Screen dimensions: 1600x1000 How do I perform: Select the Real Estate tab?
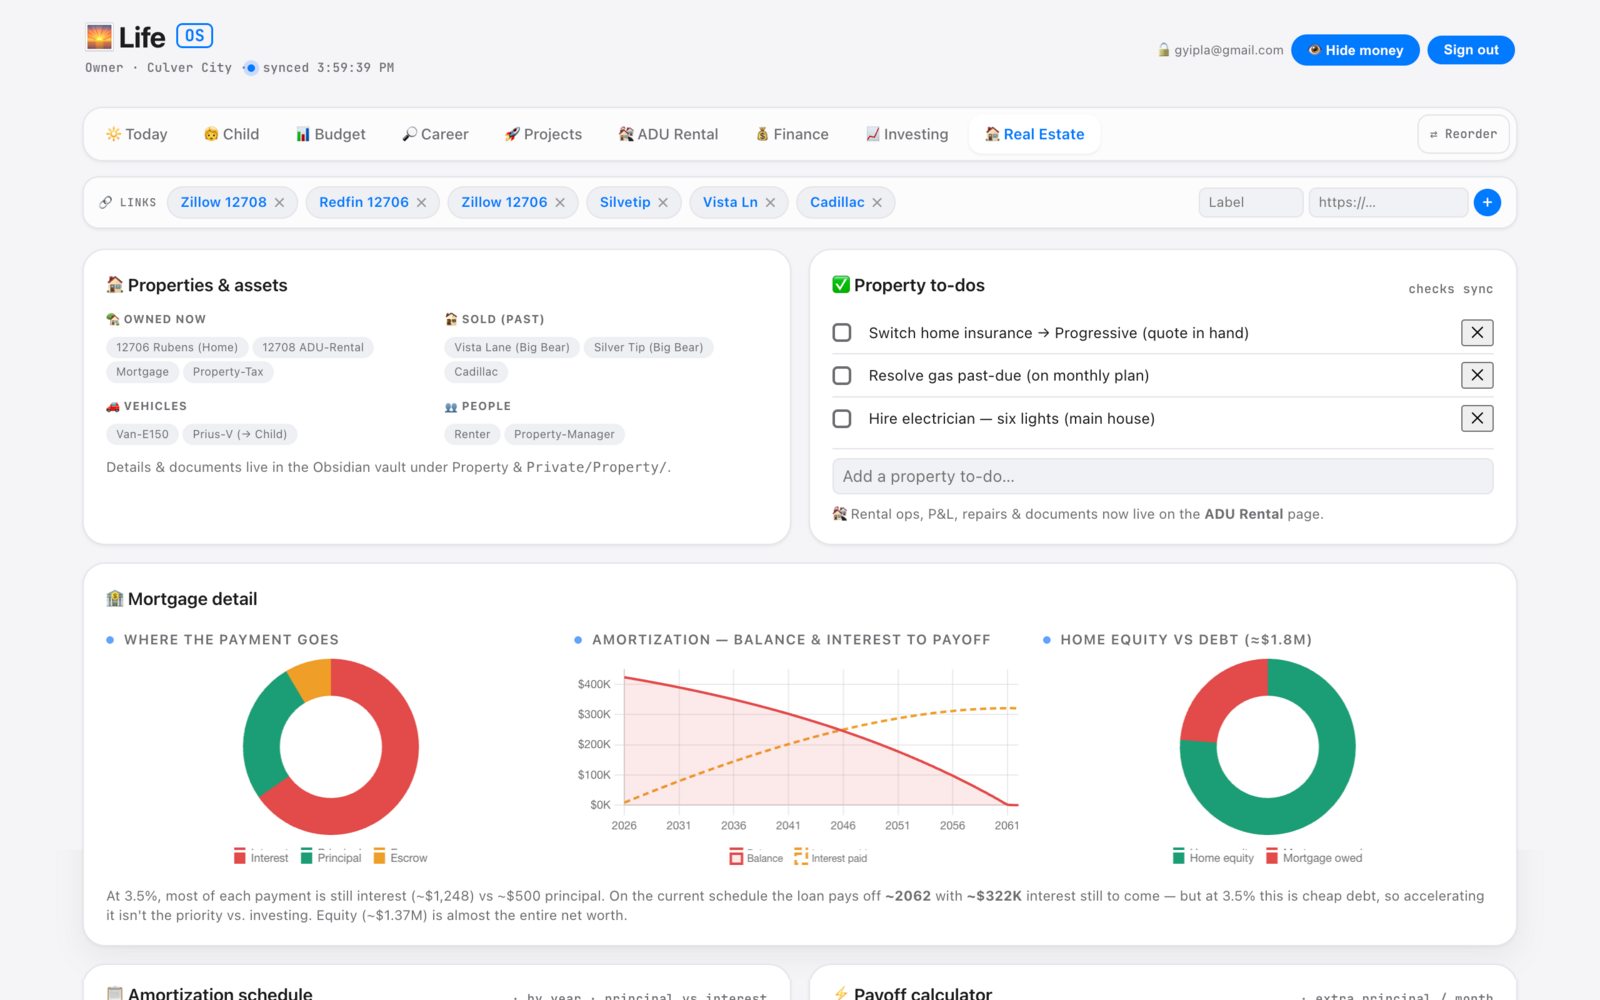[1035, 134]
